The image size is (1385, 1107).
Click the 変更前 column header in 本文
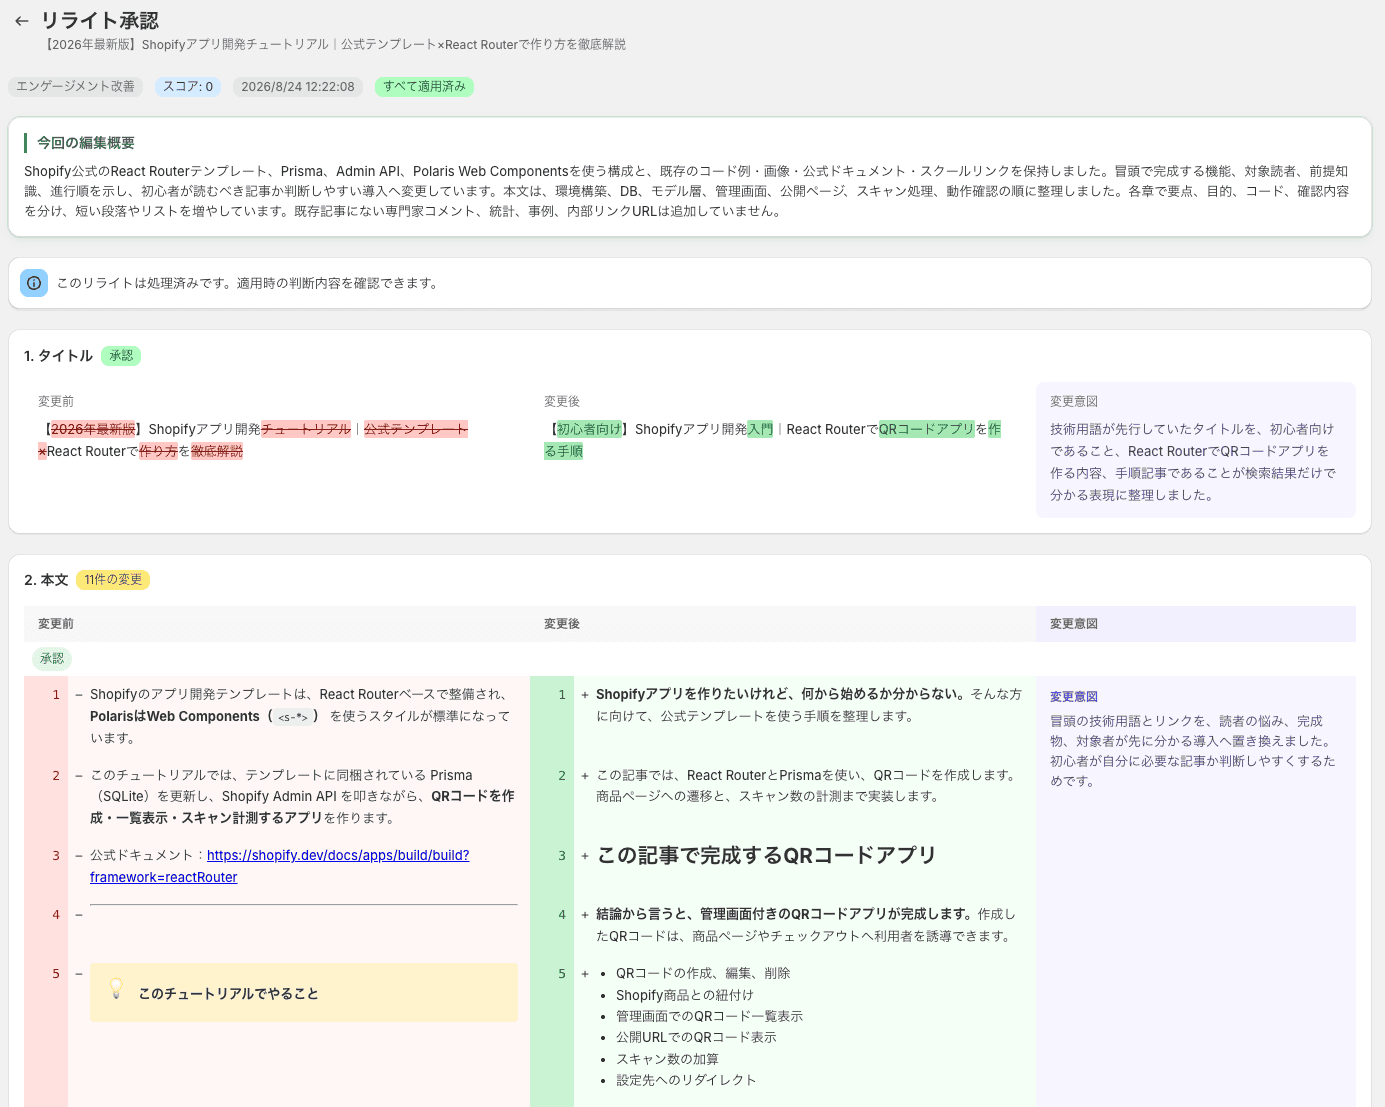(56, 624)
